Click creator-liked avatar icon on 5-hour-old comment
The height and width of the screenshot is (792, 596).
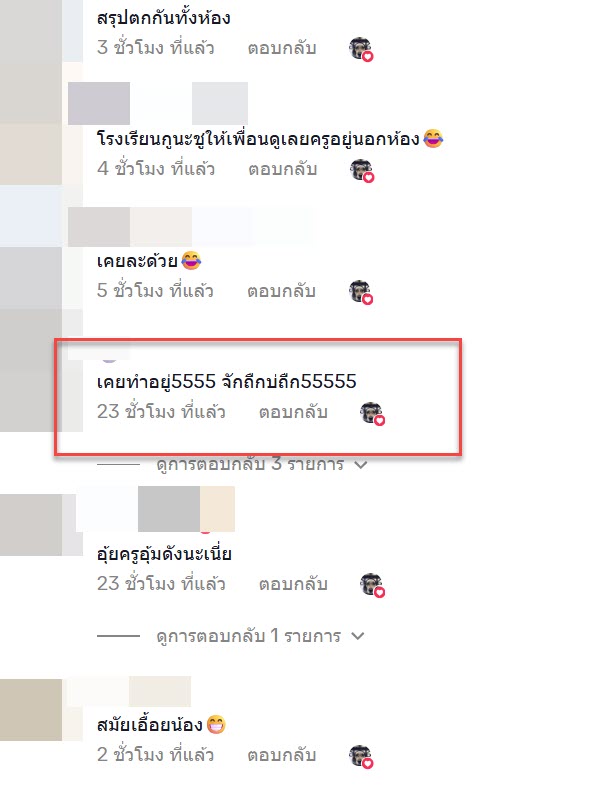click(x=361, y=292)
